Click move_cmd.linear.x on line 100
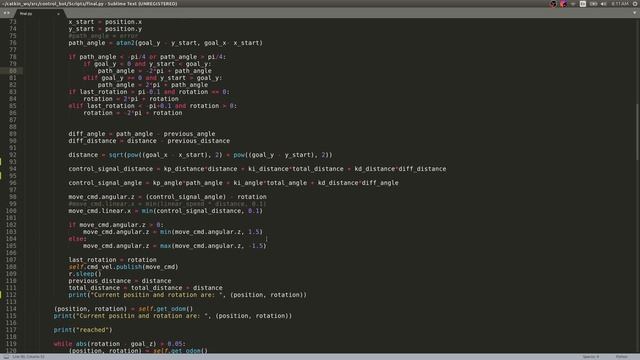Viewport: 640px width, 360px height. click(x=100, y=211)
